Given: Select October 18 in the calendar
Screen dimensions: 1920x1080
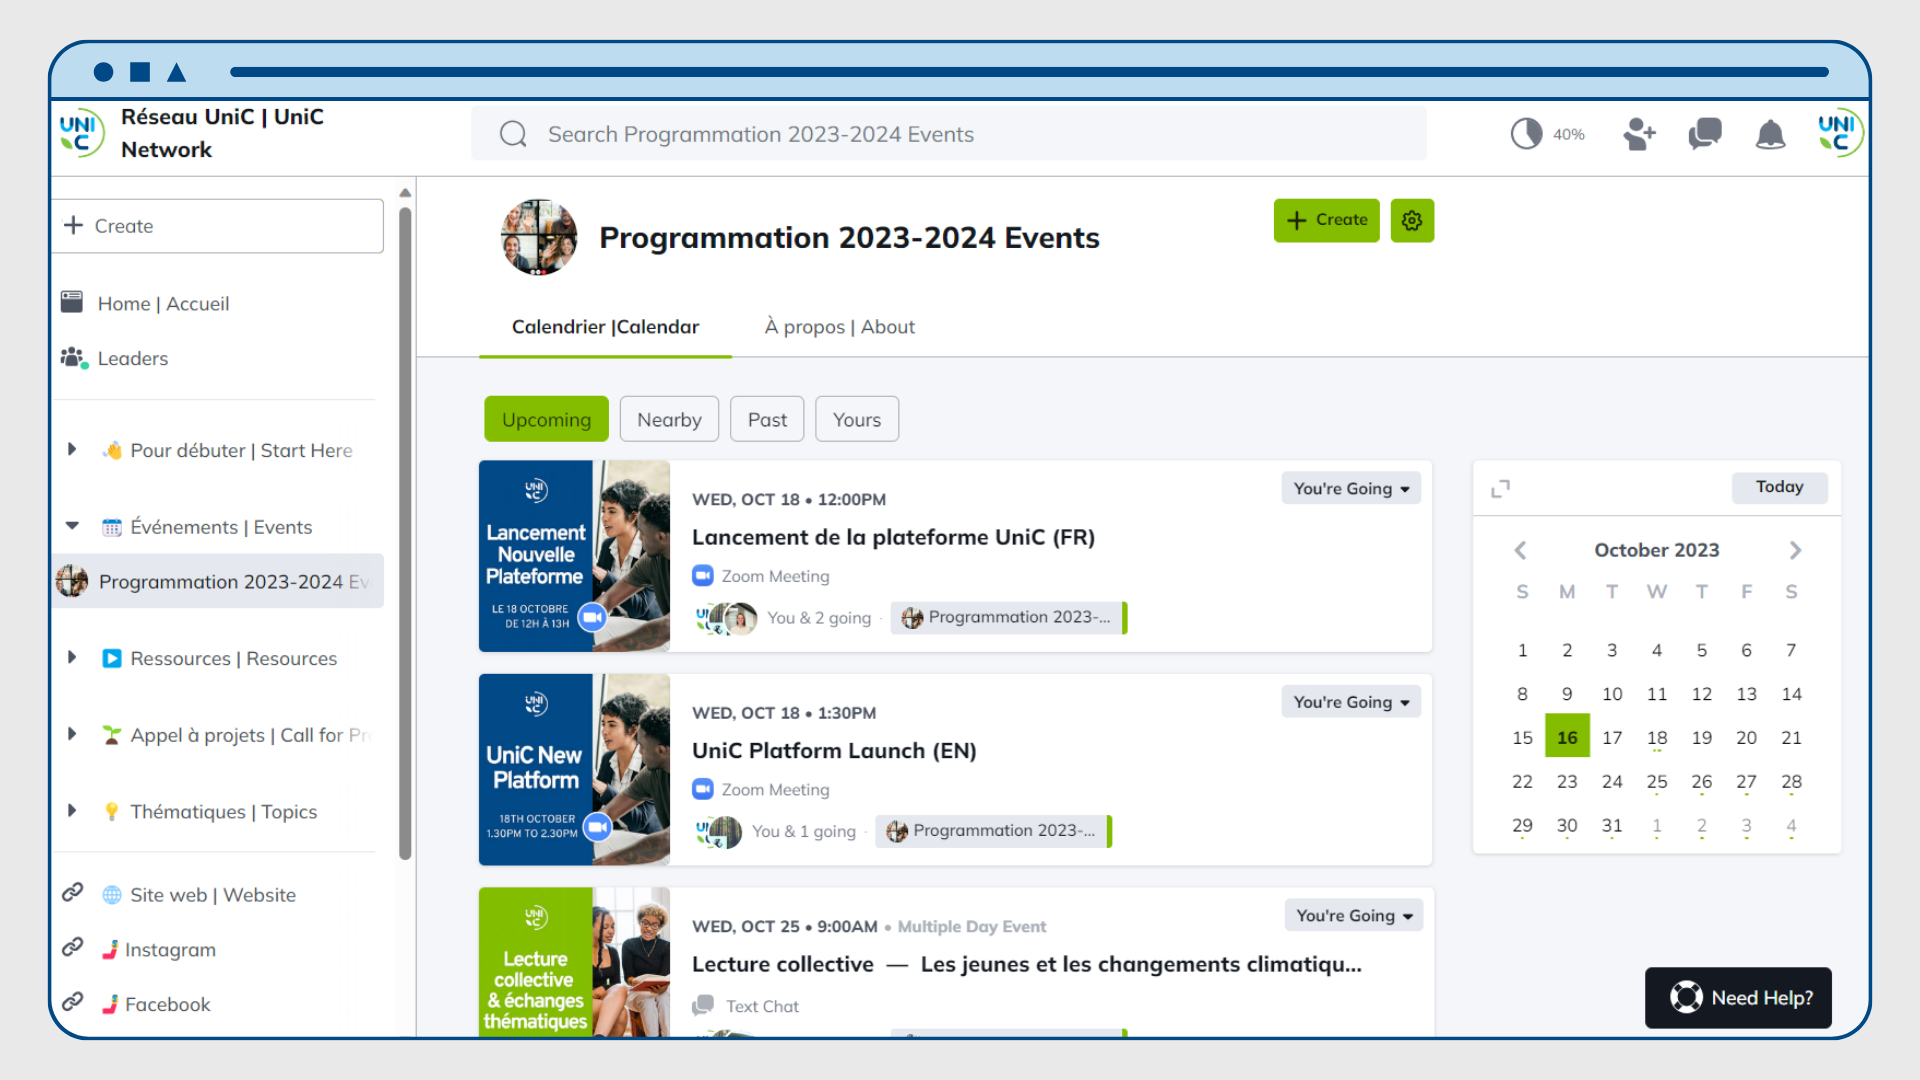Looking at the screenshot, I should [x=1656, y=738].
